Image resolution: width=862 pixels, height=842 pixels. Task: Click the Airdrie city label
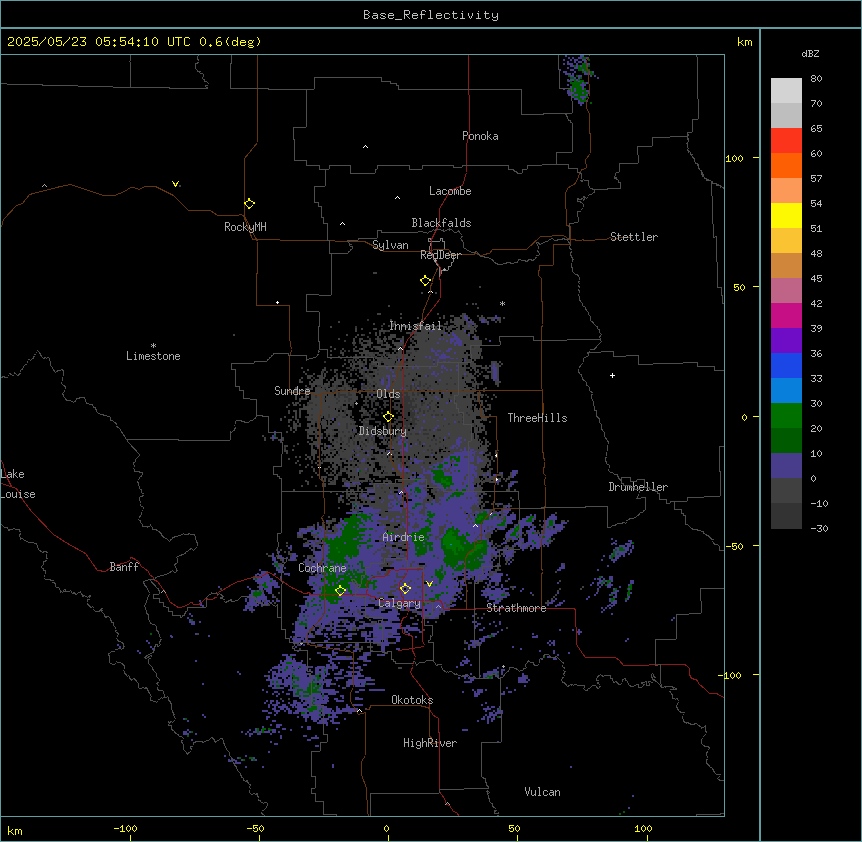[x=403, y=537]
